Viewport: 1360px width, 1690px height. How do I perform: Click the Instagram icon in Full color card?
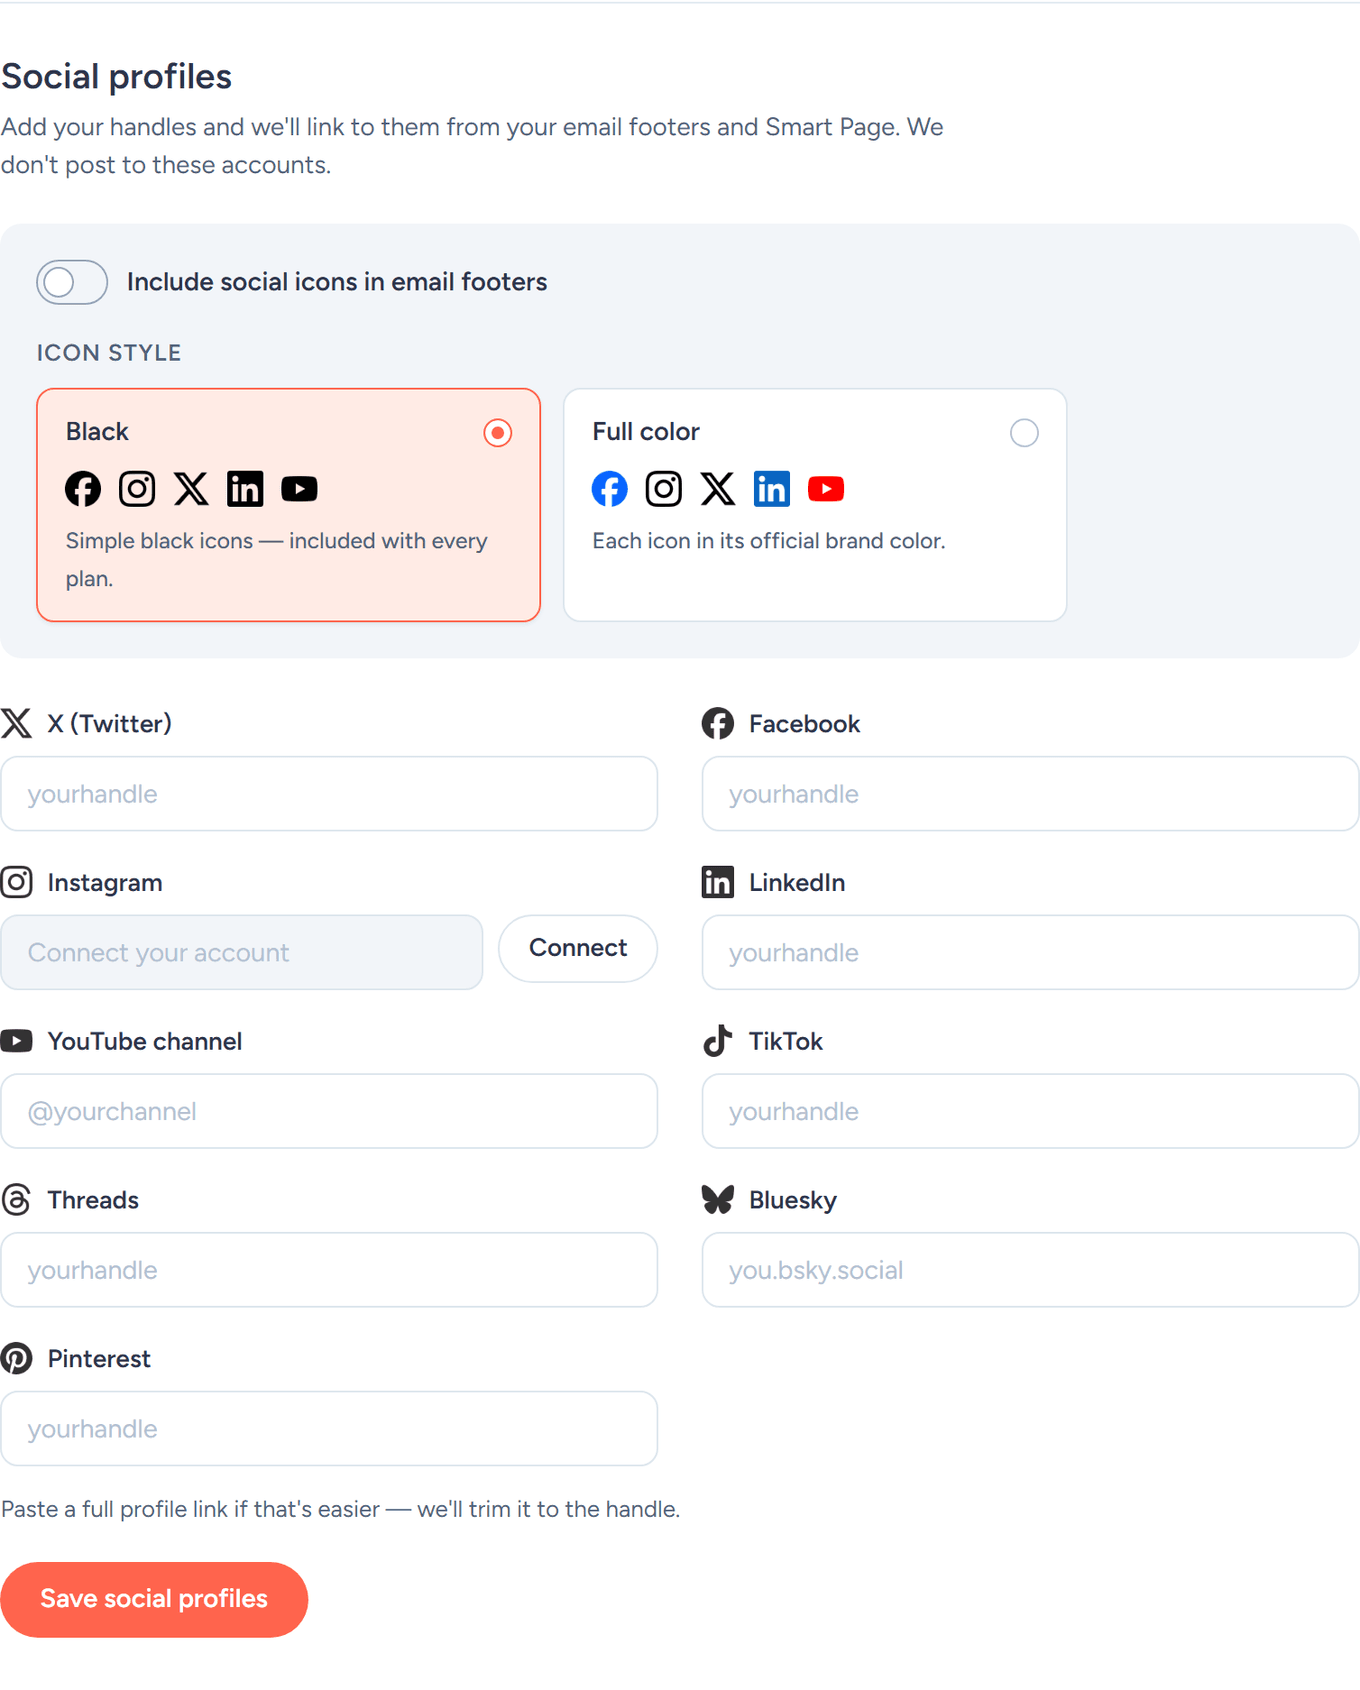point(664,489)
